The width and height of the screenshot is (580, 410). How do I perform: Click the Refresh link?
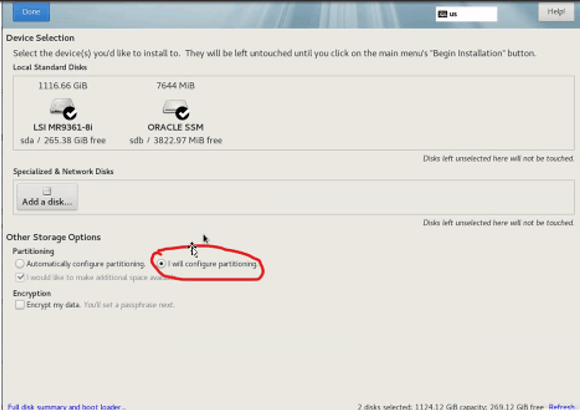(562, 406)
